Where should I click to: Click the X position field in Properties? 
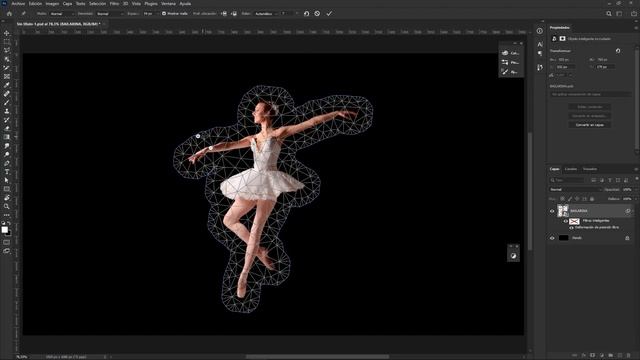coord(566,67)
